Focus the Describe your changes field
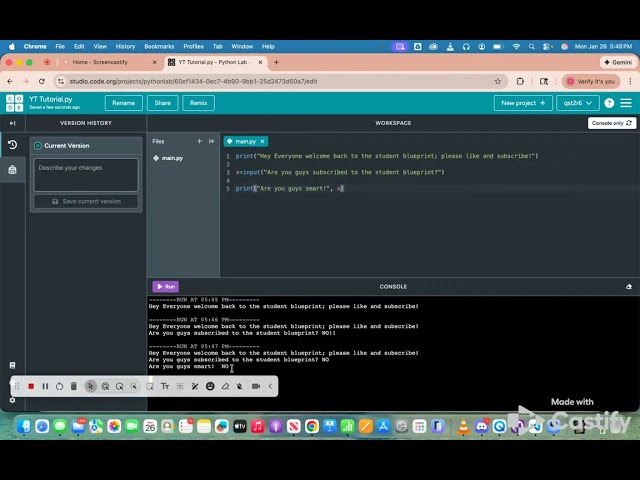This screenshot has width=640, height=480. 86,175
